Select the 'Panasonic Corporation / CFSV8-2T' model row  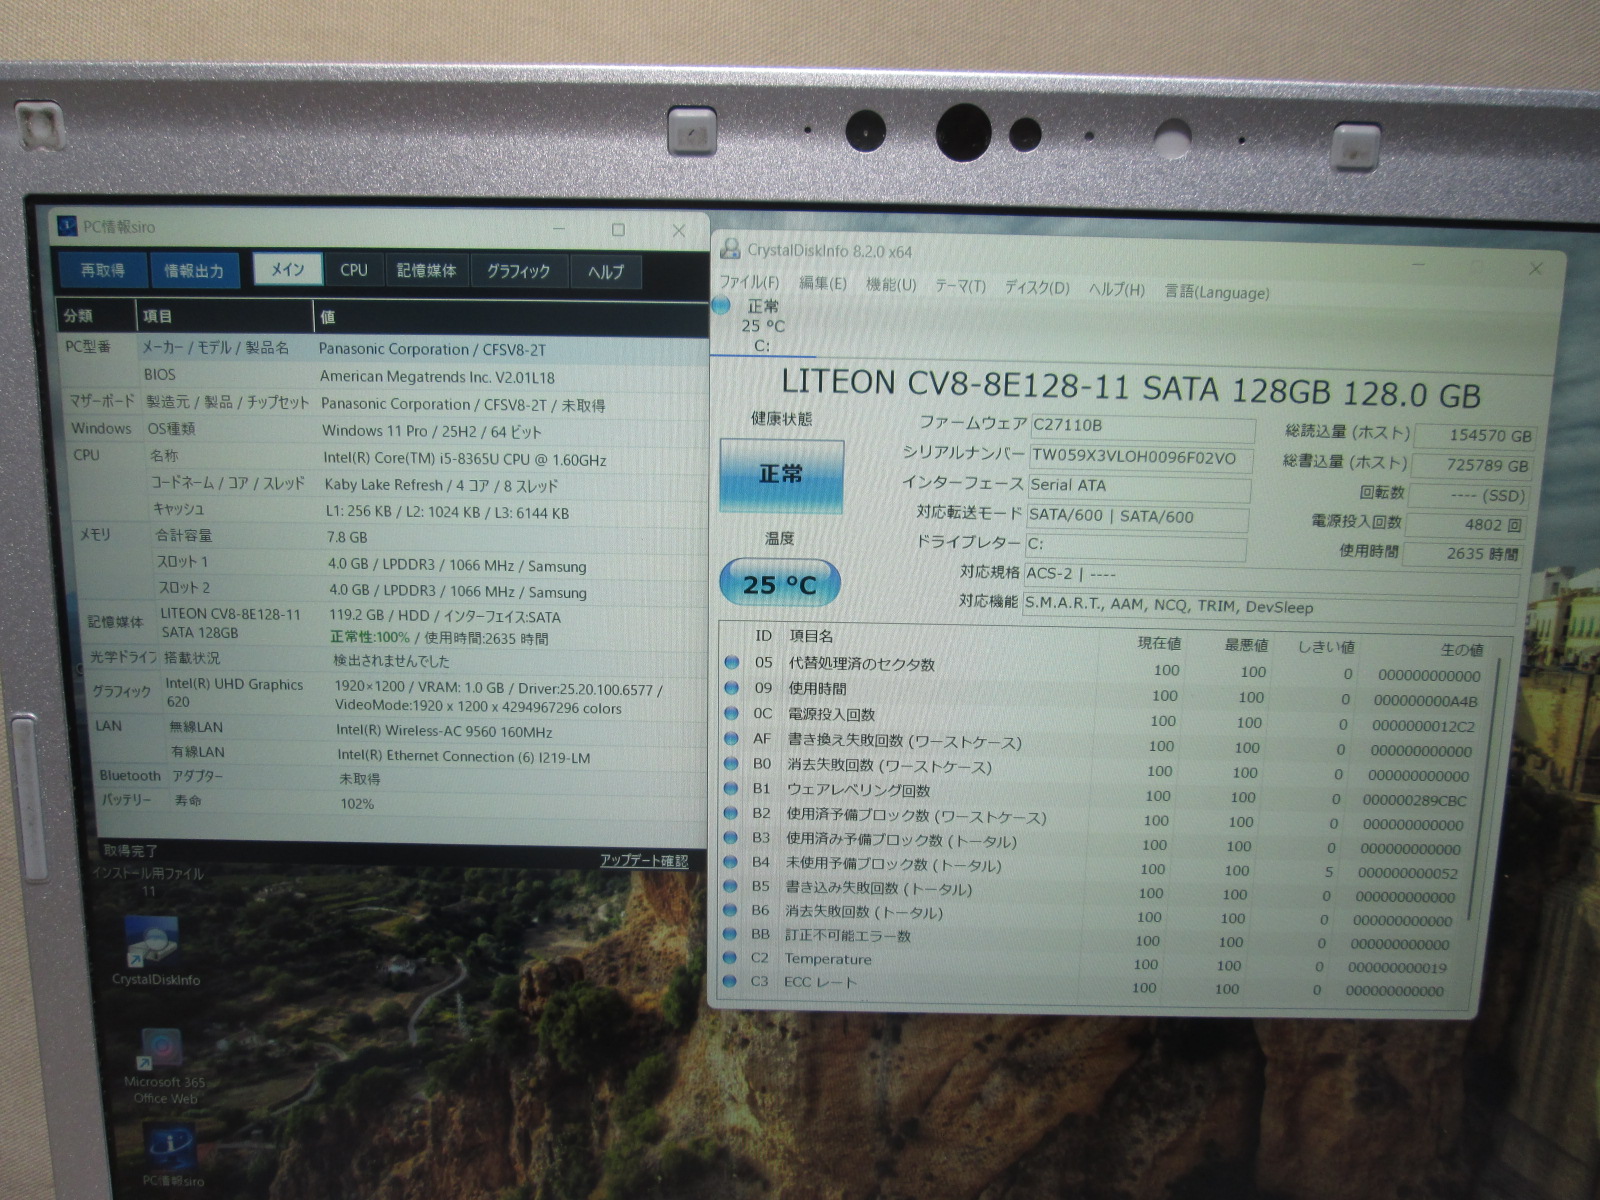pos(384,348)
